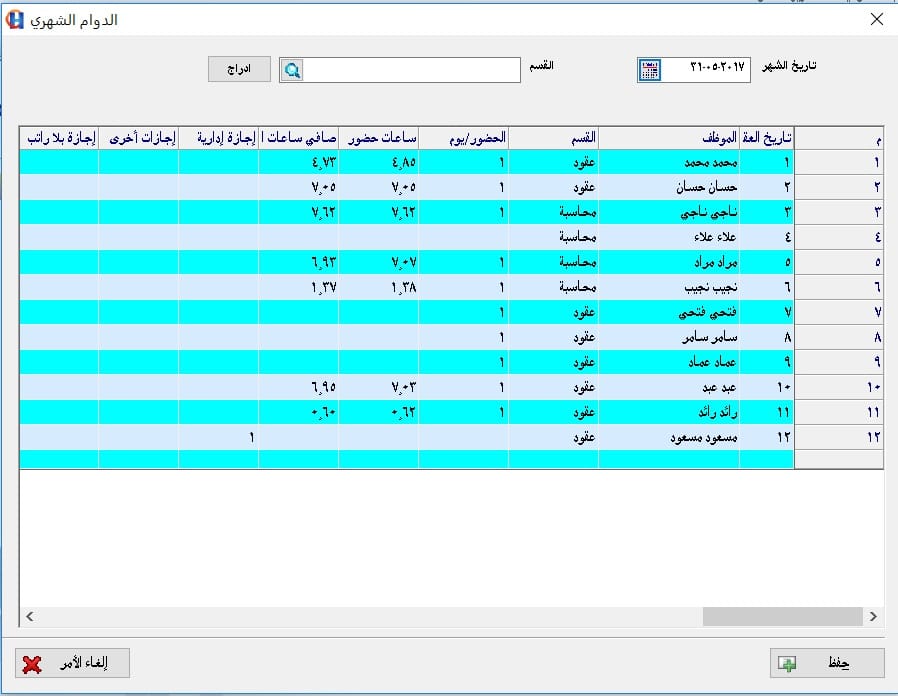Cancel with the إلغاء الأمر button
The width and height of the screenshot is (898, 696).
(x=73, y=663)
